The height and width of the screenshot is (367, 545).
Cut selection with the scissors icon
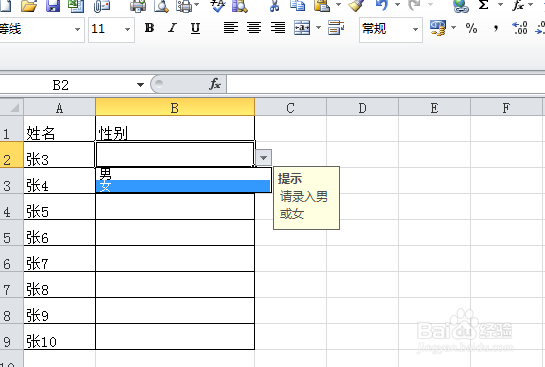(x=275, y=6)
